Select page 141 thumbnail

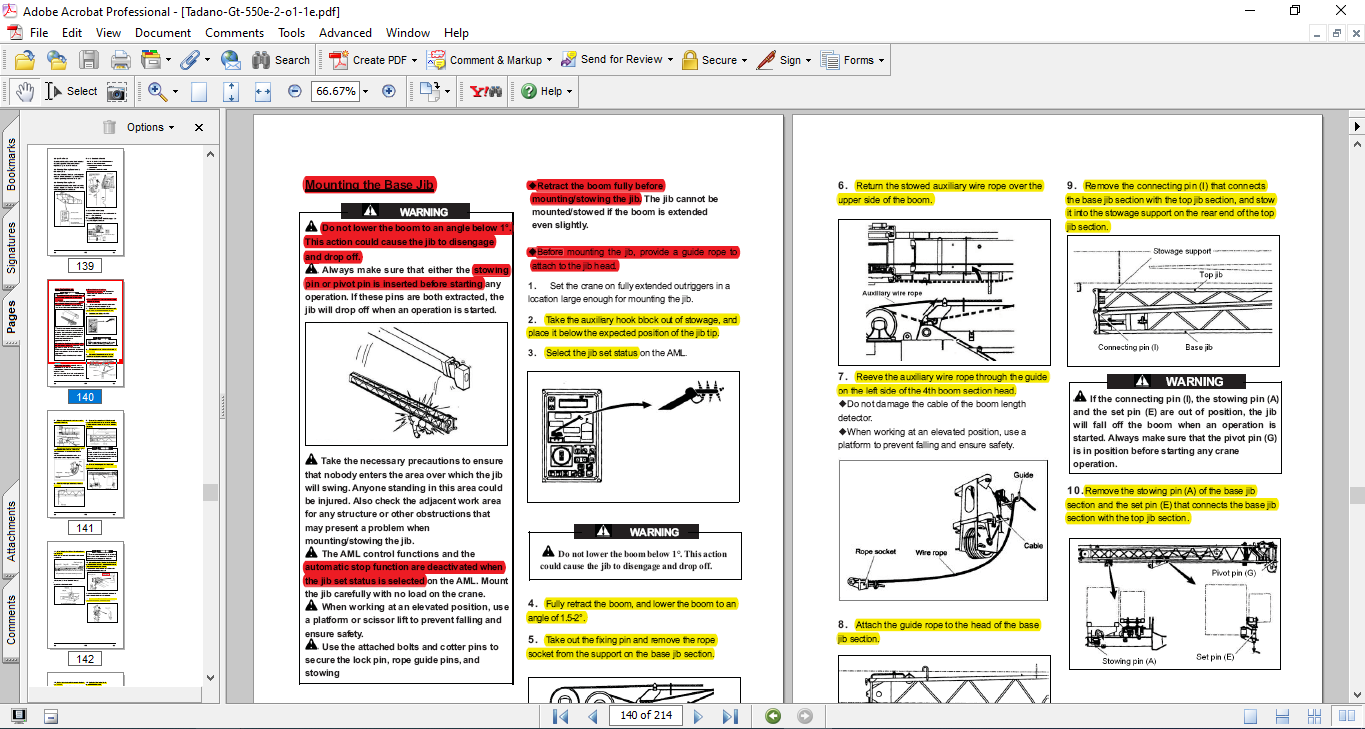tap(86, 463)
